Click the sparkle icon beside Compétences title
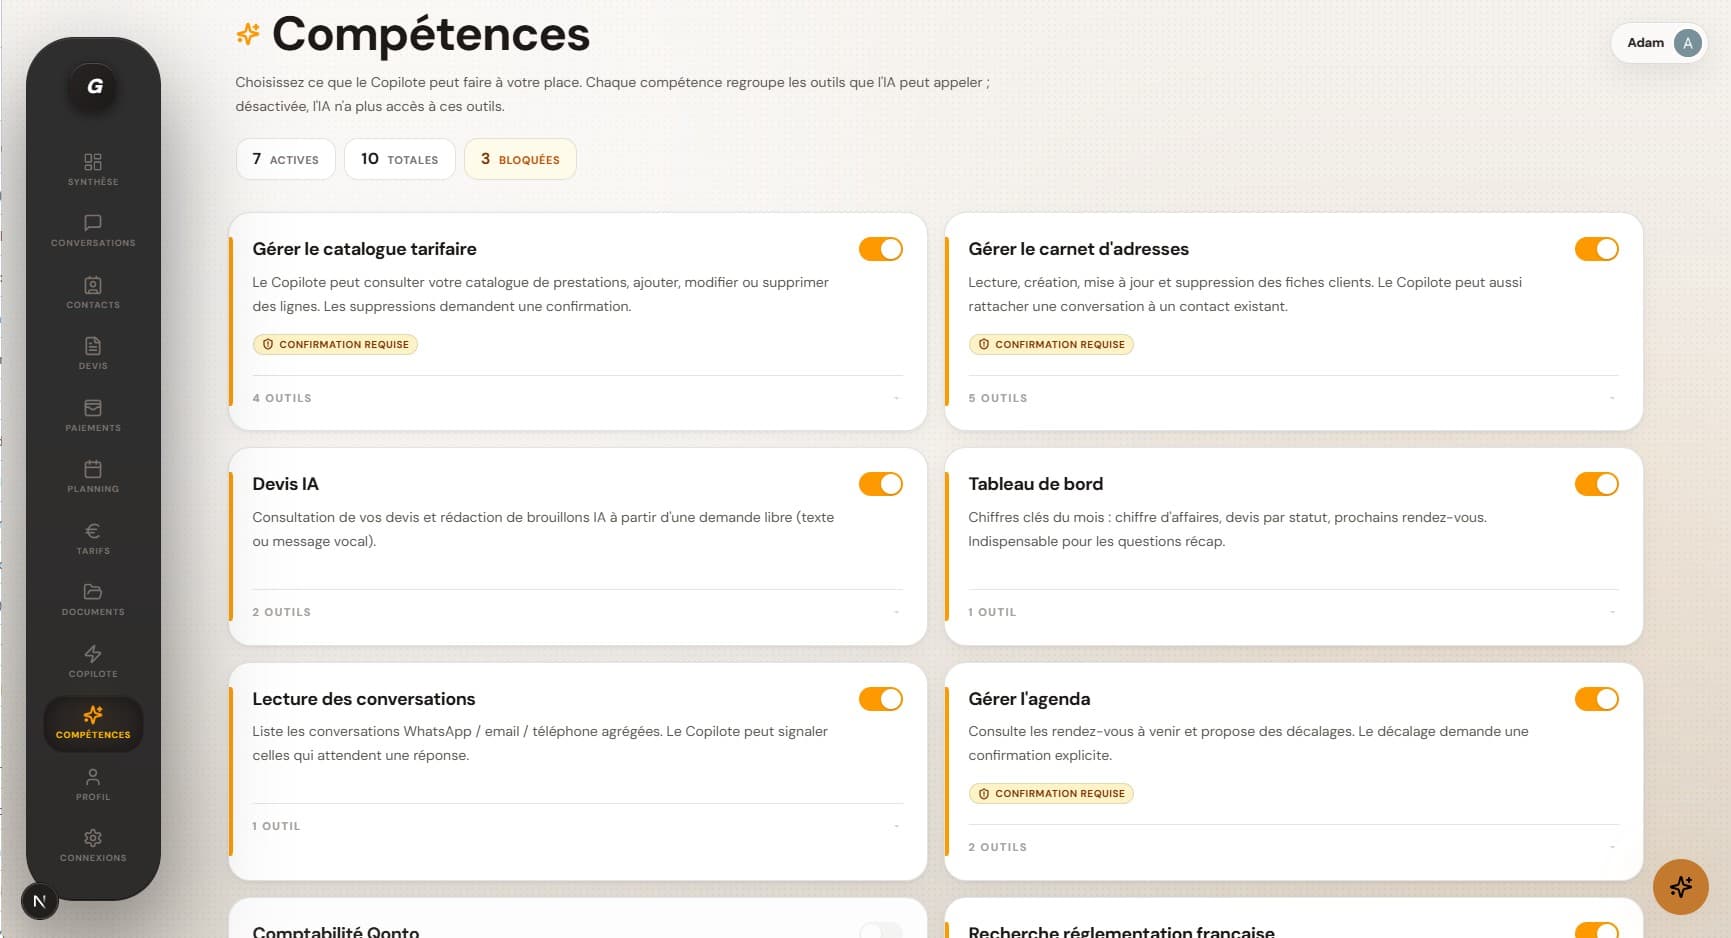1731x938 pixels. 248,34
